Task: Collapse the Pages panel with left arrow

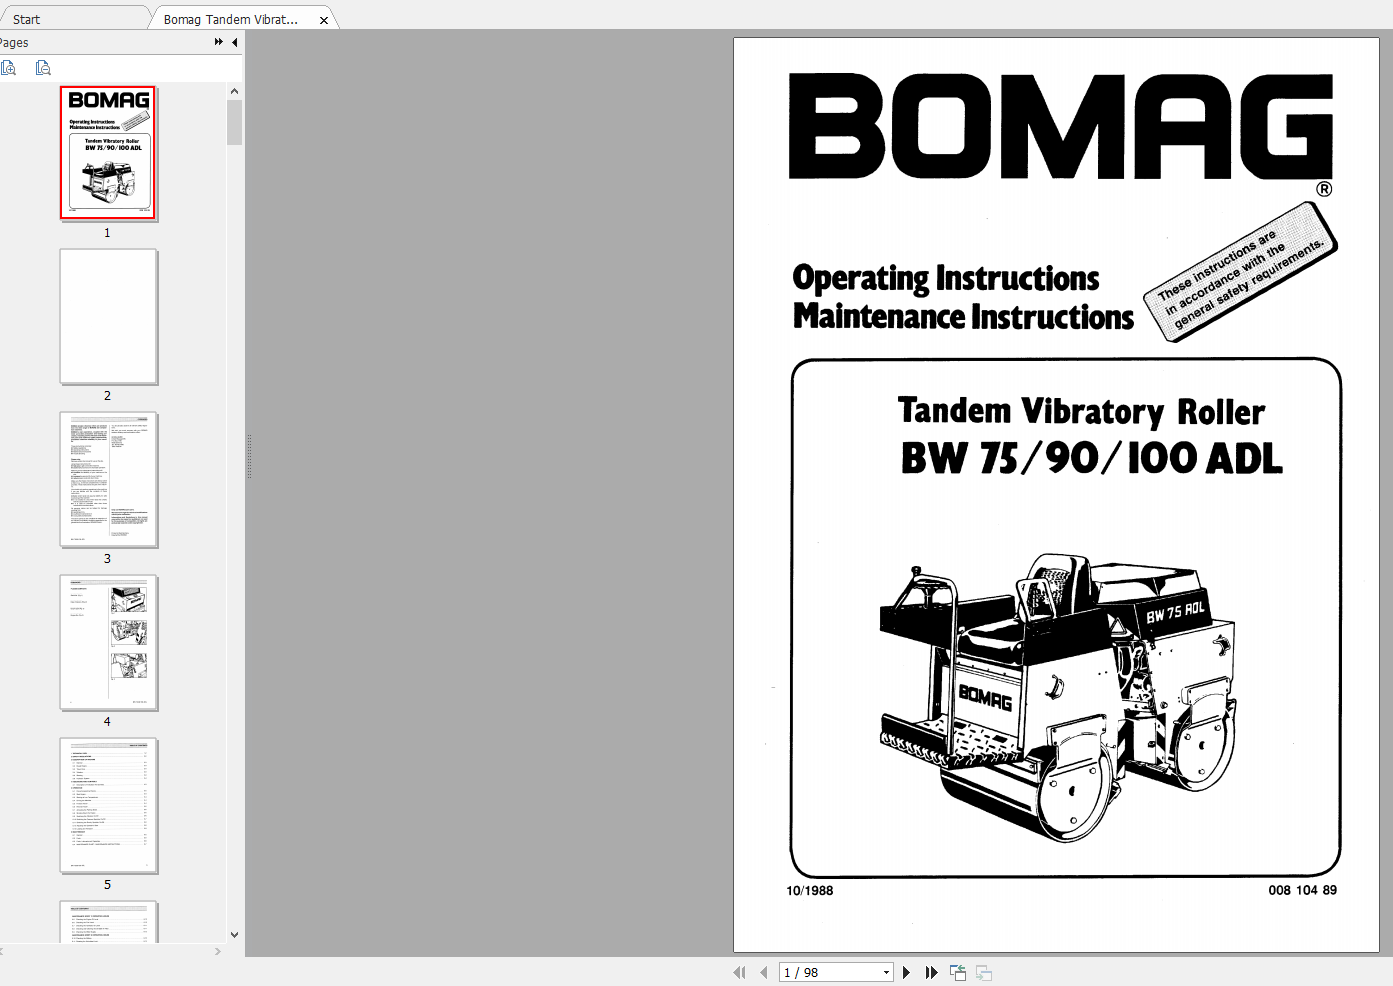Action: pyautogui.click(x=235, y=42)
